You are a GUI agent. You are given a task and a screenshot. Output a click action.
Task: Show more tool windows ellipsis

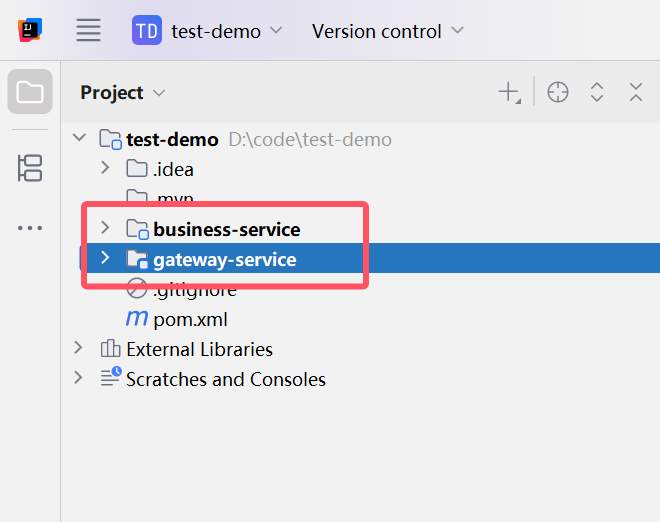(30, 228)
